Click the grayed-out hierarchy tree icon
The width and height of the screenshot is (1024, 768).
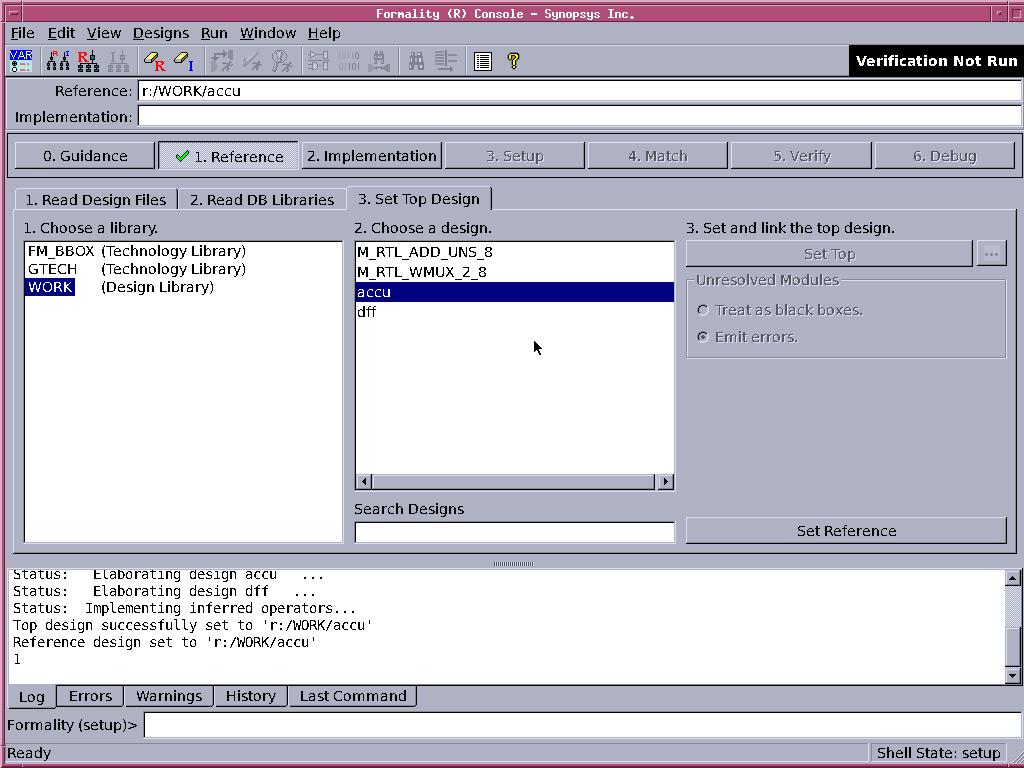(x=118, y=61)
